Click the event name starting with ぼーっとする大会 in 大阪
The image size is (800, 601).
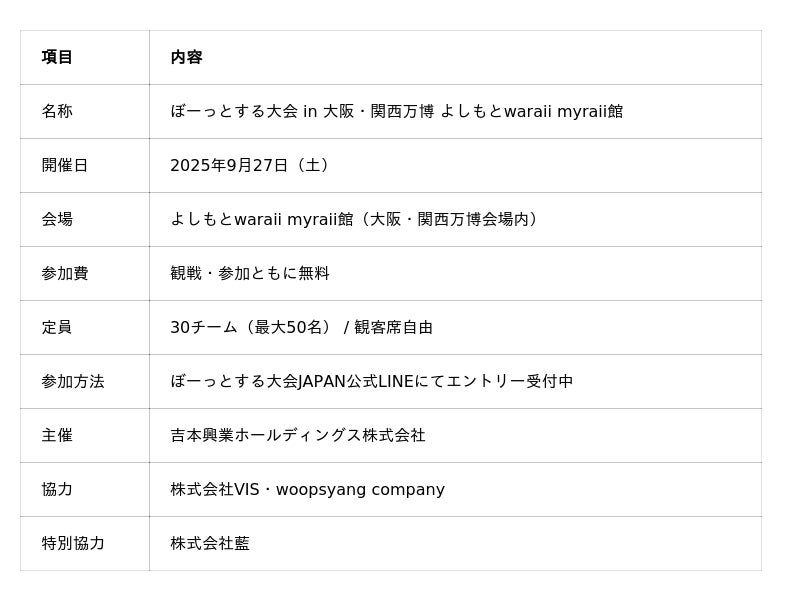point(396,112)
